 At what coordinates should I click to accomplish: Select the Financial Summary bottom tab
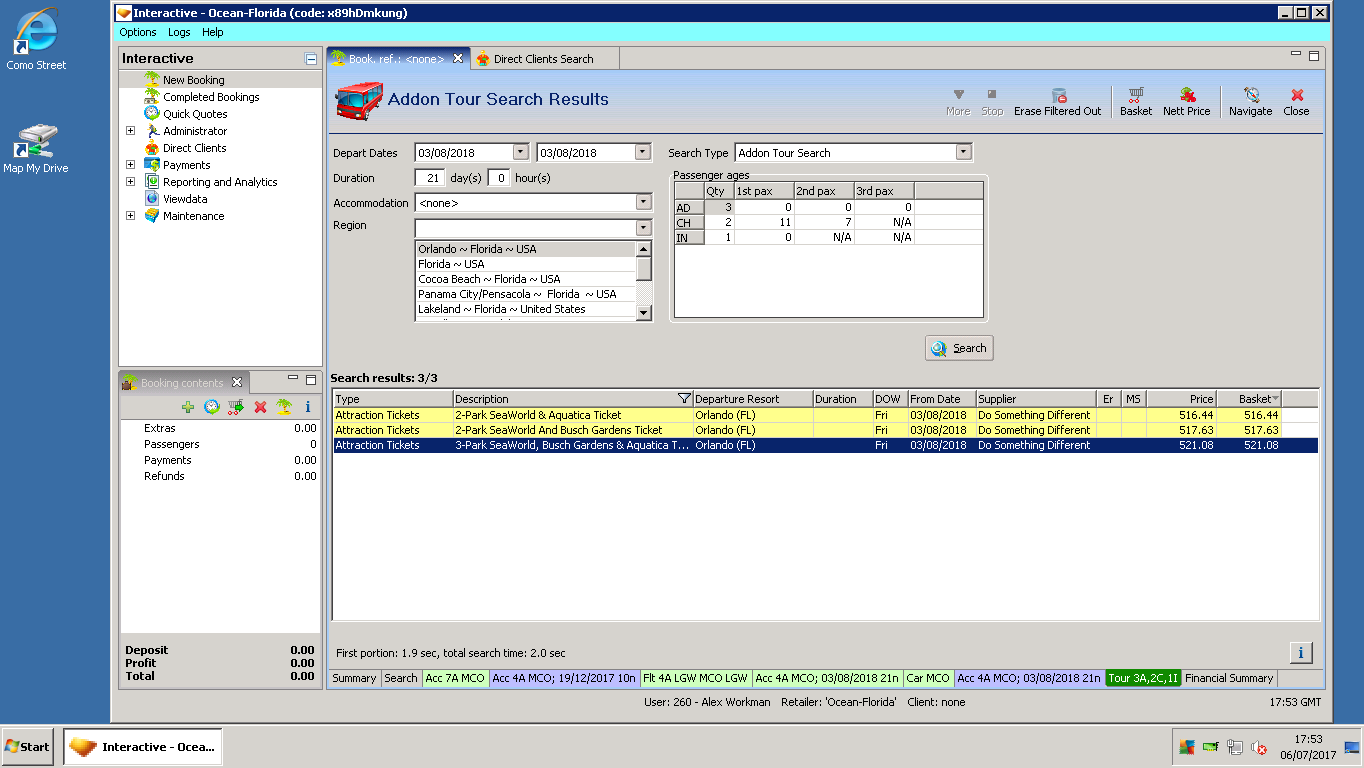pyautogui.click(x=1228, y=678)
